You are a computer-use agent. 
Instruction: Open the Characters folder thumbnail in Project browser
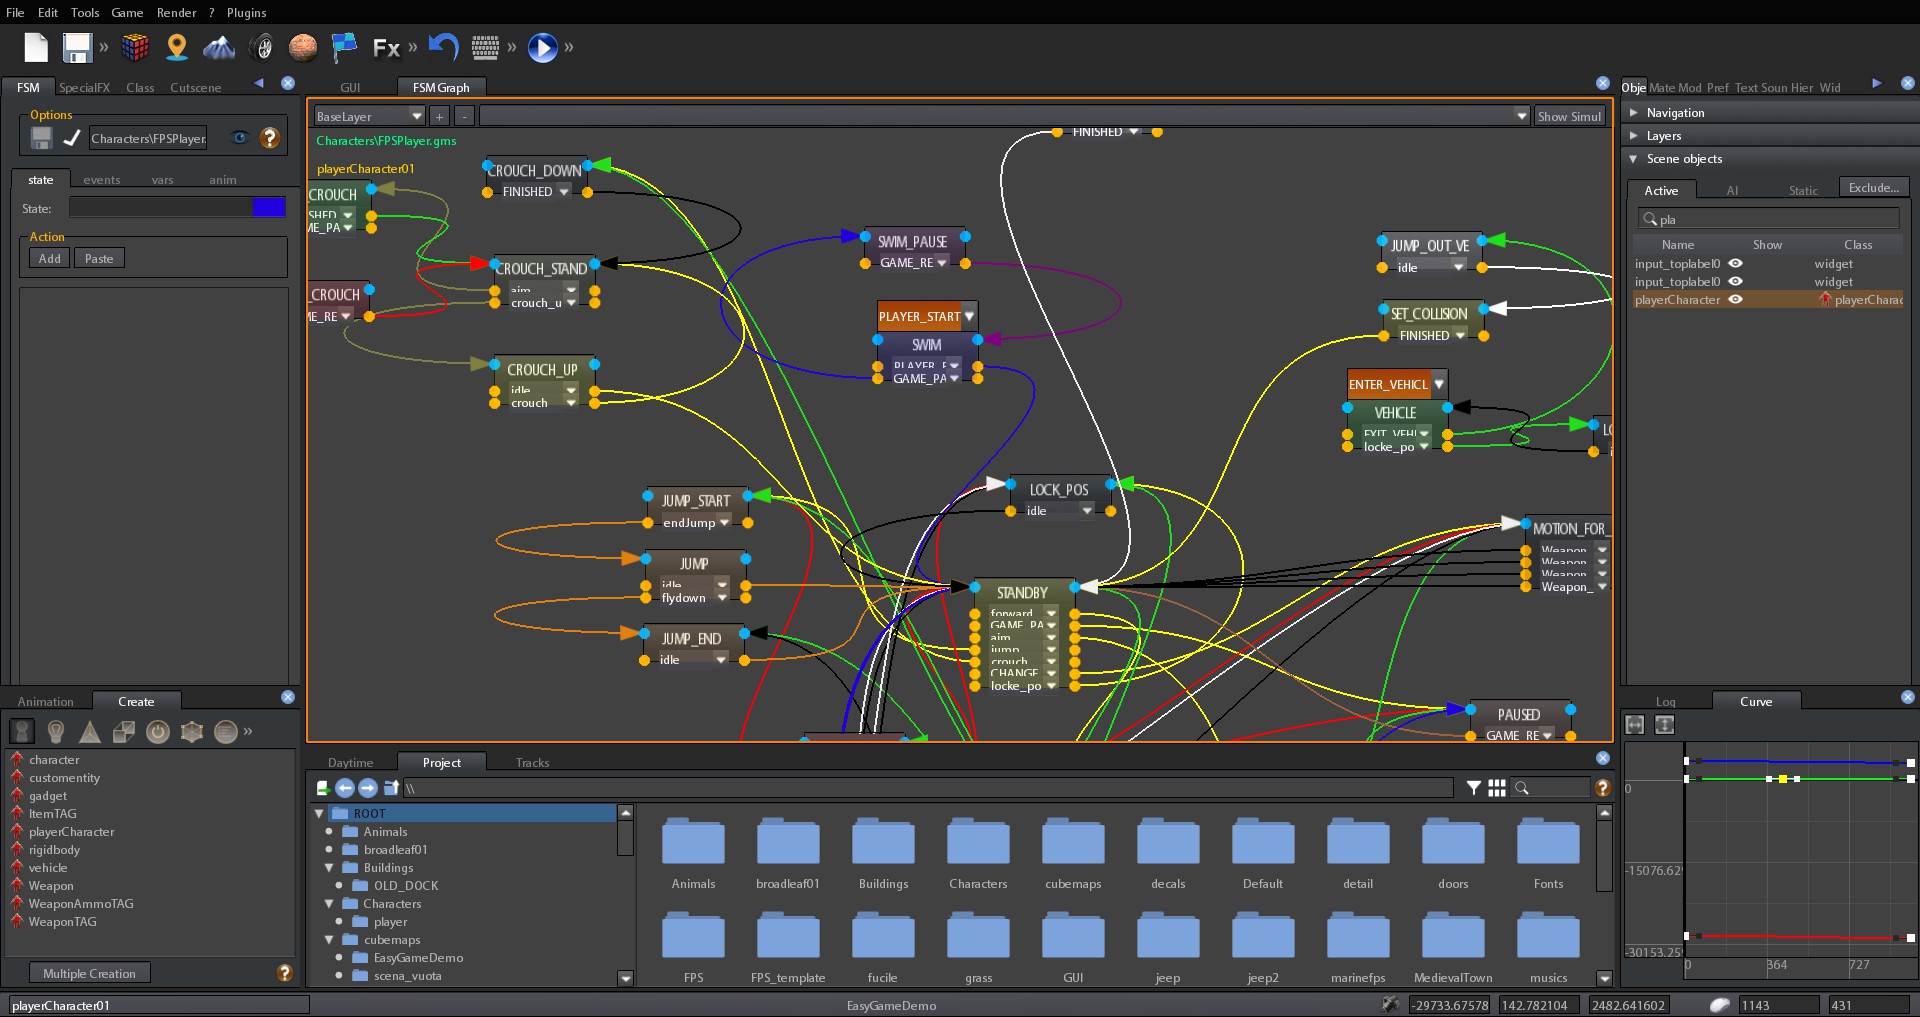pos(977,843)
